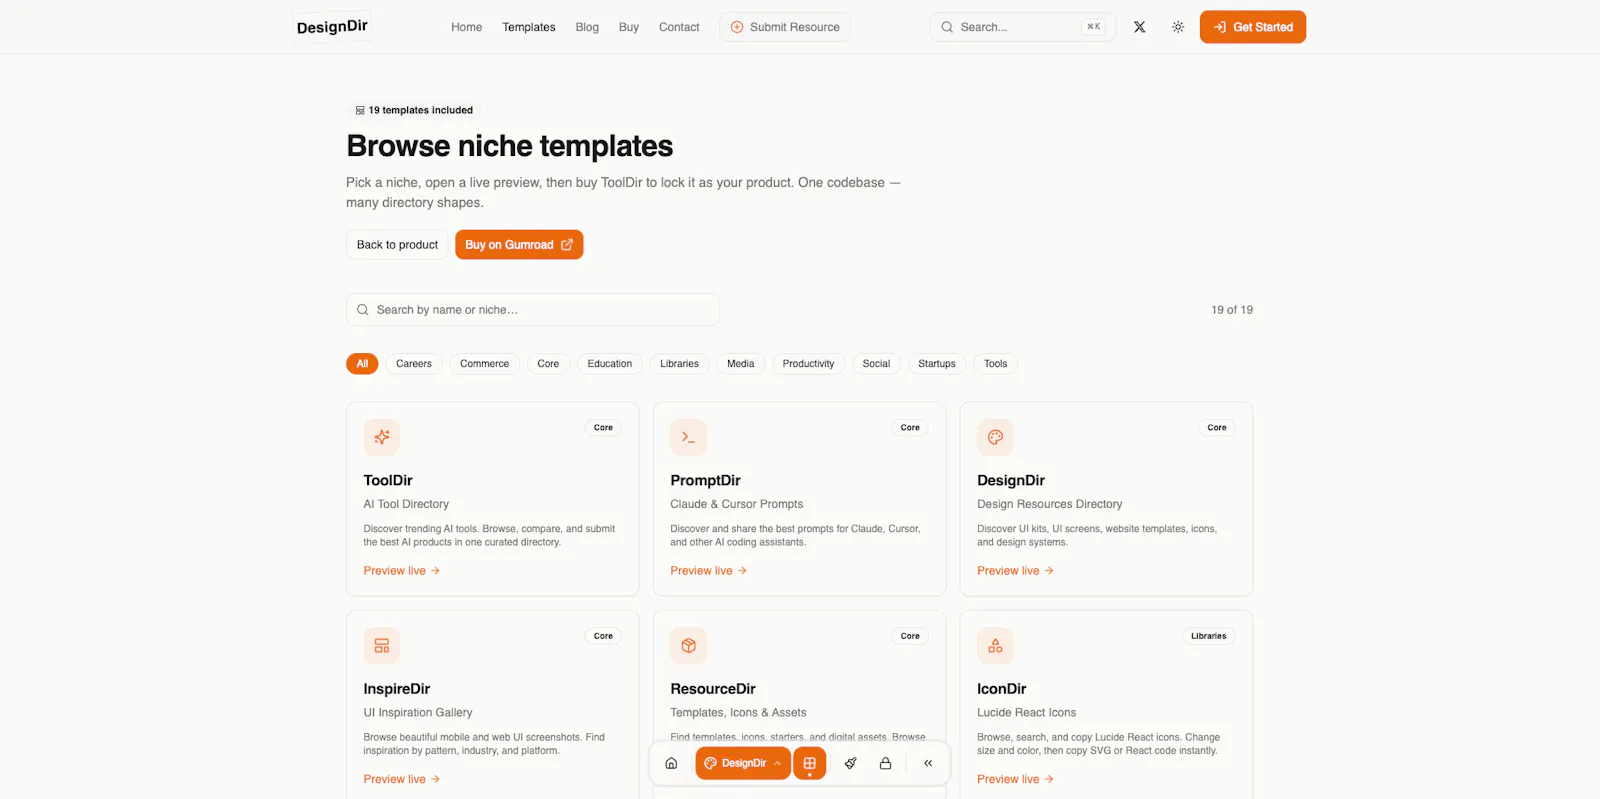Screen dimensions: 1600x799
Task: Open the Contact nav item
Action: [679, 27]
